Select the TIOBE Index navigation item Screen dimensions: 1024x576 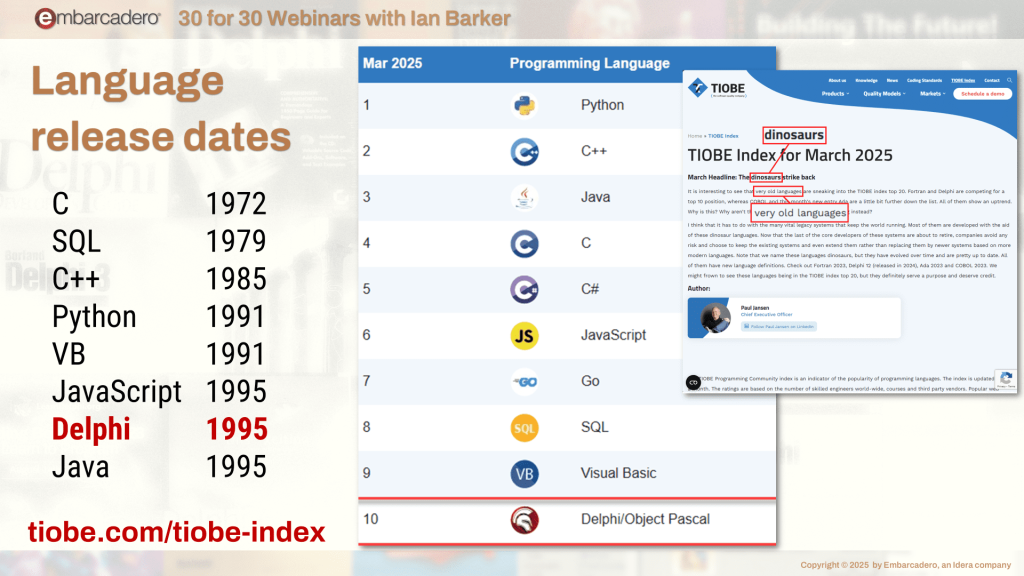(x=963, y=80)
